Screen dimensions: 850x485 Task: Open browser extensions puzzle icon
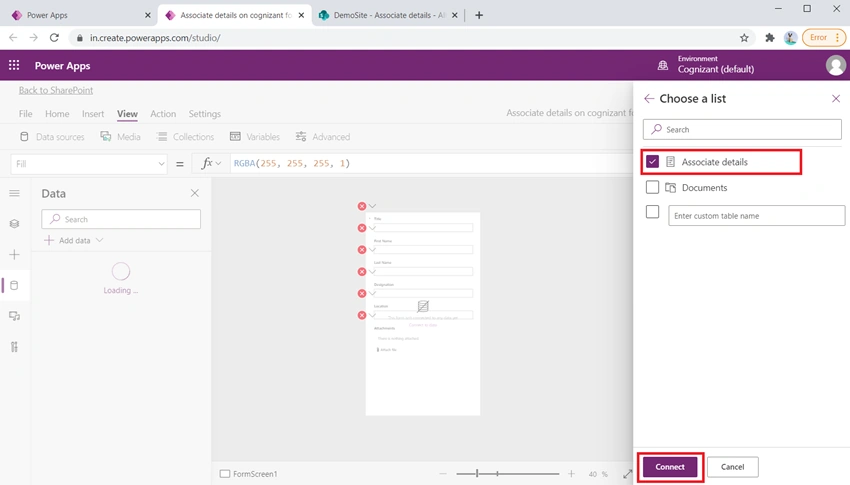pyautogui.click(x=770, y=38)
